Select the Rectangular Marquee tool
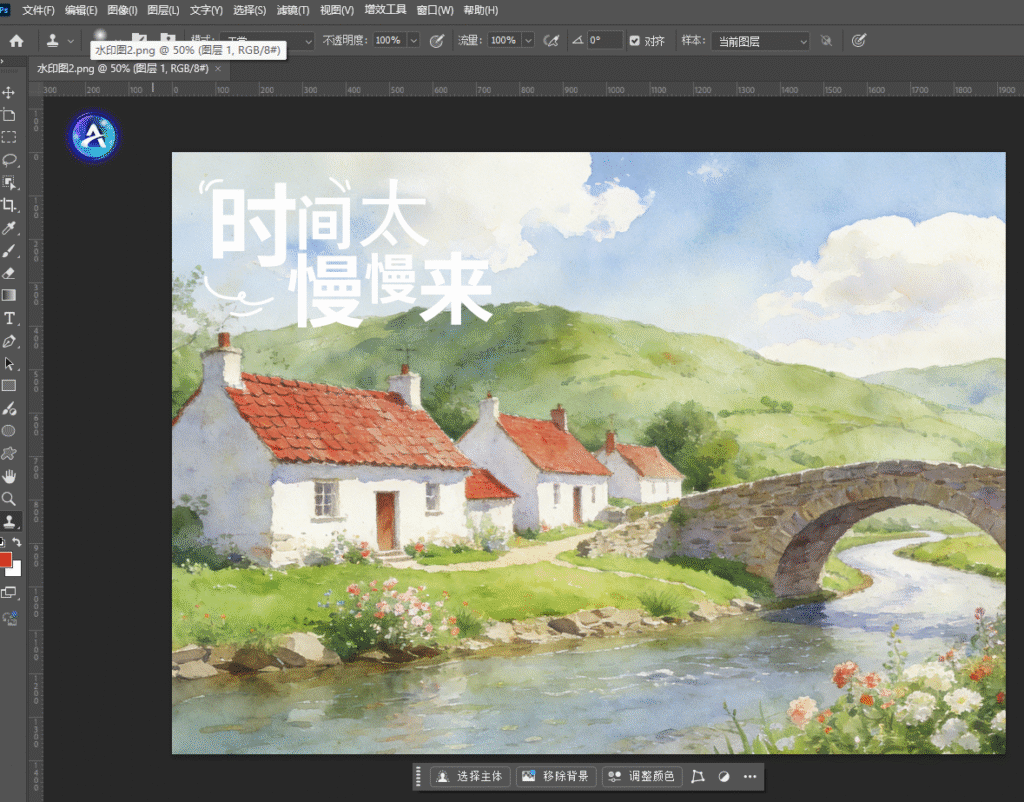The image size is (1024, 802). coord(8,138)
